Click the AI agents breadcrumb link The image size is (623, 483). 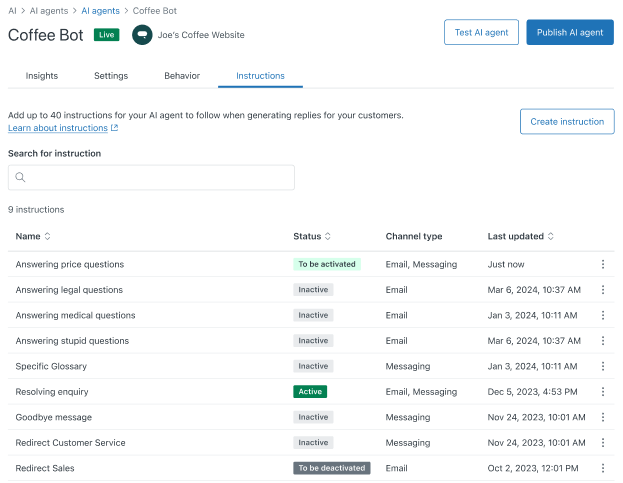click(x=100, y=11)
